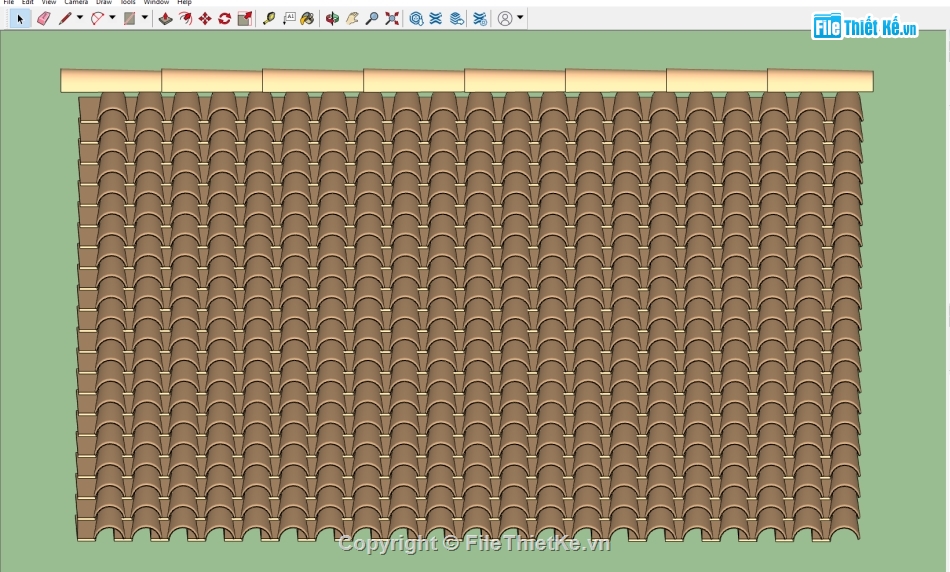Expand the Line tool dropdown arrow

click(x=79, y=18)
